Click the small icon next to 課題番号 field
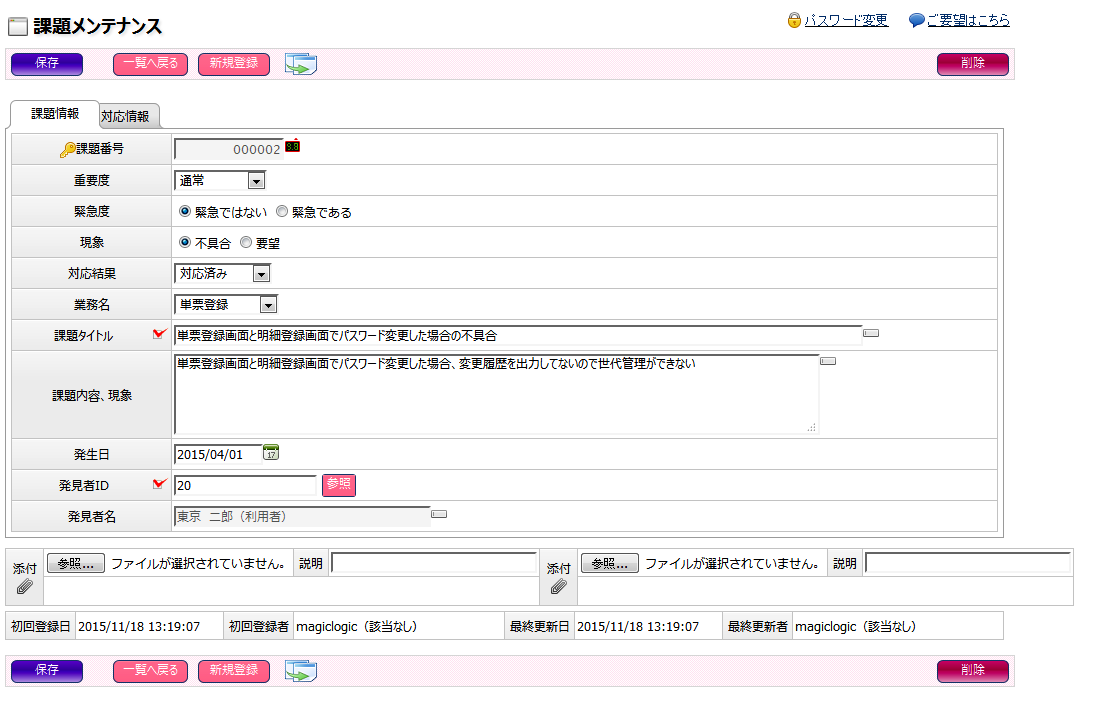This screenshot has width=1116, height=702. [x=292, y=146]
